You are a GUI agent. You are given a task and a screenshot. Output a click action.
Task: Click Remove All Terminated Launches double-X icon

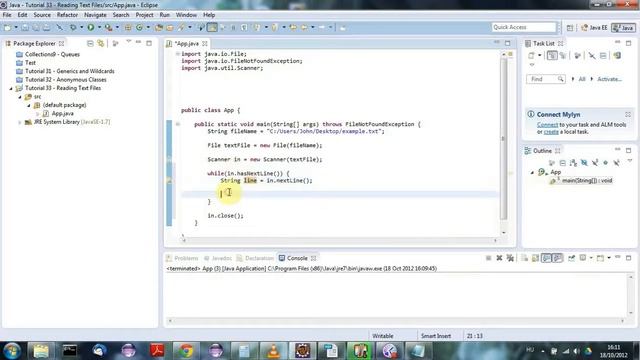click(x=510, y=258)
